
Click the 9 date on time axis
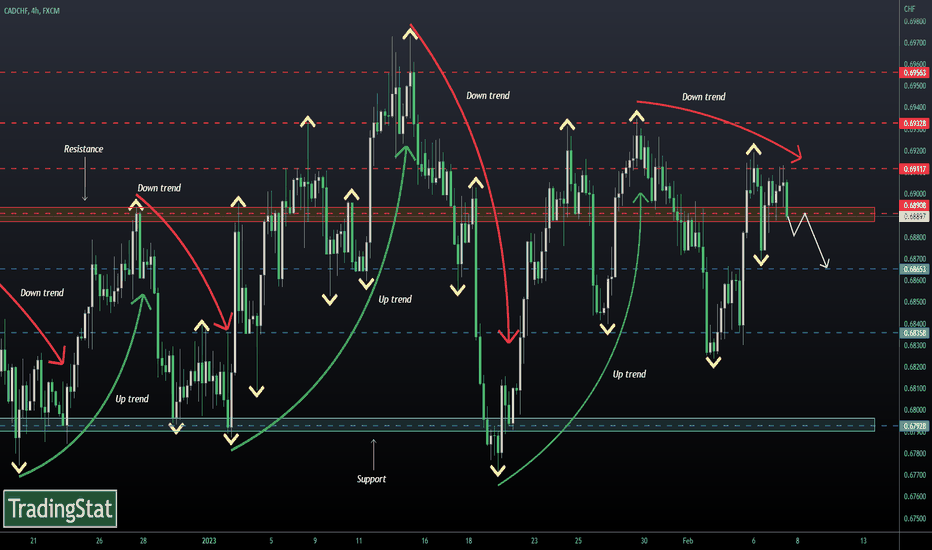[x=315, y=541]
